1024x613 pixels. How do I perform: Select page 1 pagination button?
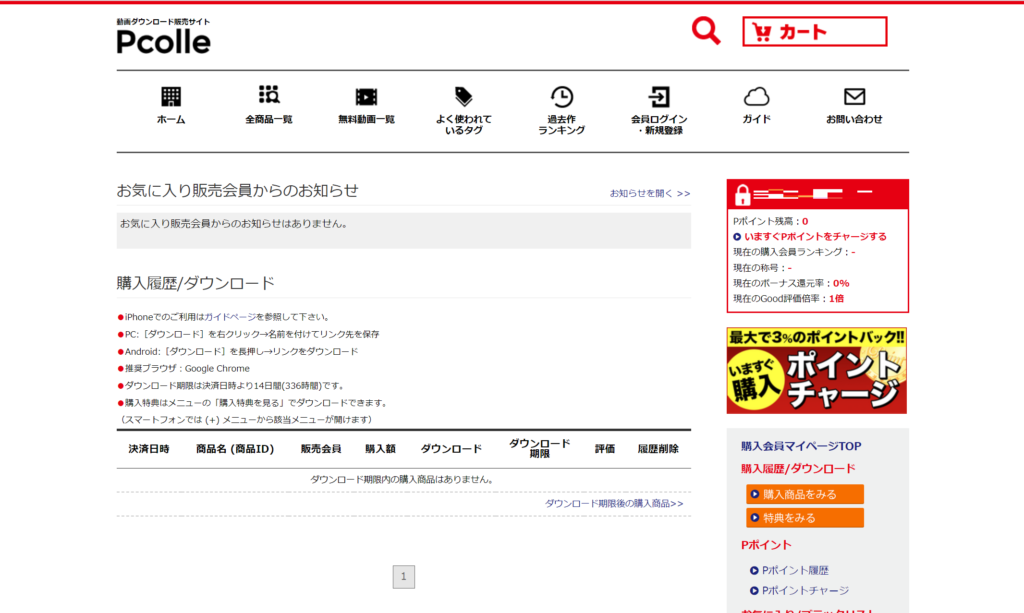pos(403,577)
